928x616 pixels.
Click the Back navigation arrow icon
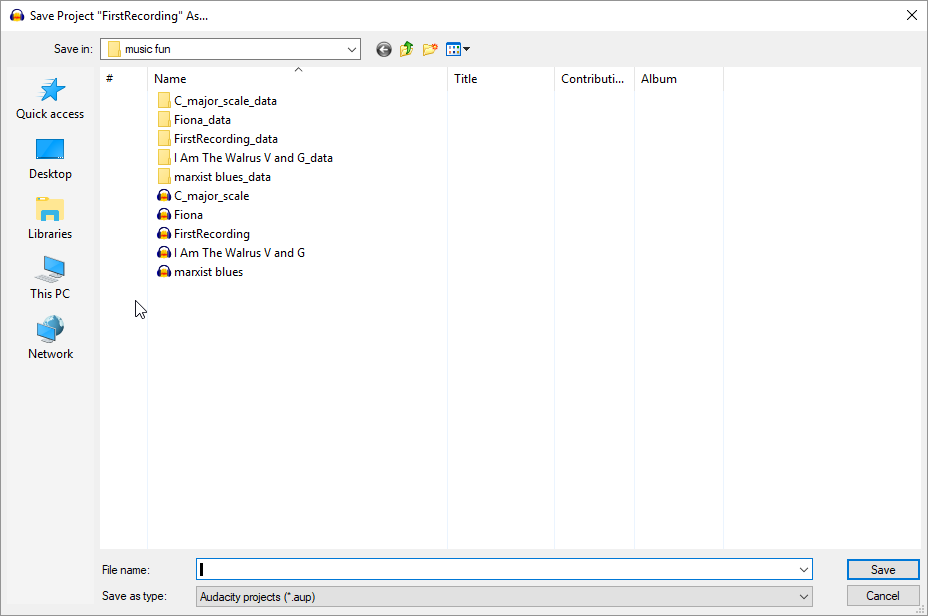(x=384, y=49)
